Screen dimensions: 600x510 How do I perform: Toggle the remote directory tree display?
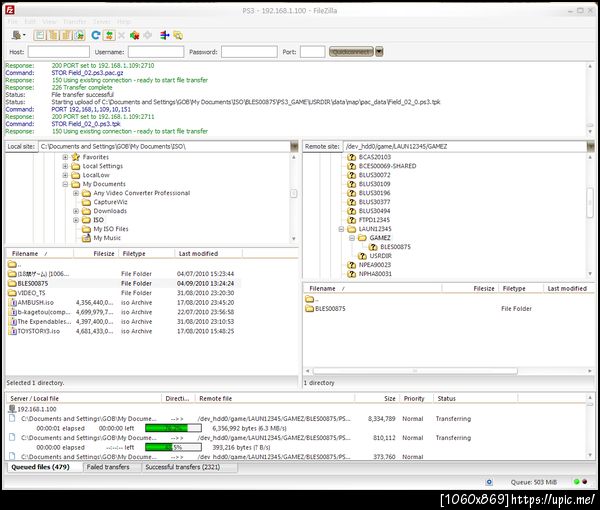(66, 35)
